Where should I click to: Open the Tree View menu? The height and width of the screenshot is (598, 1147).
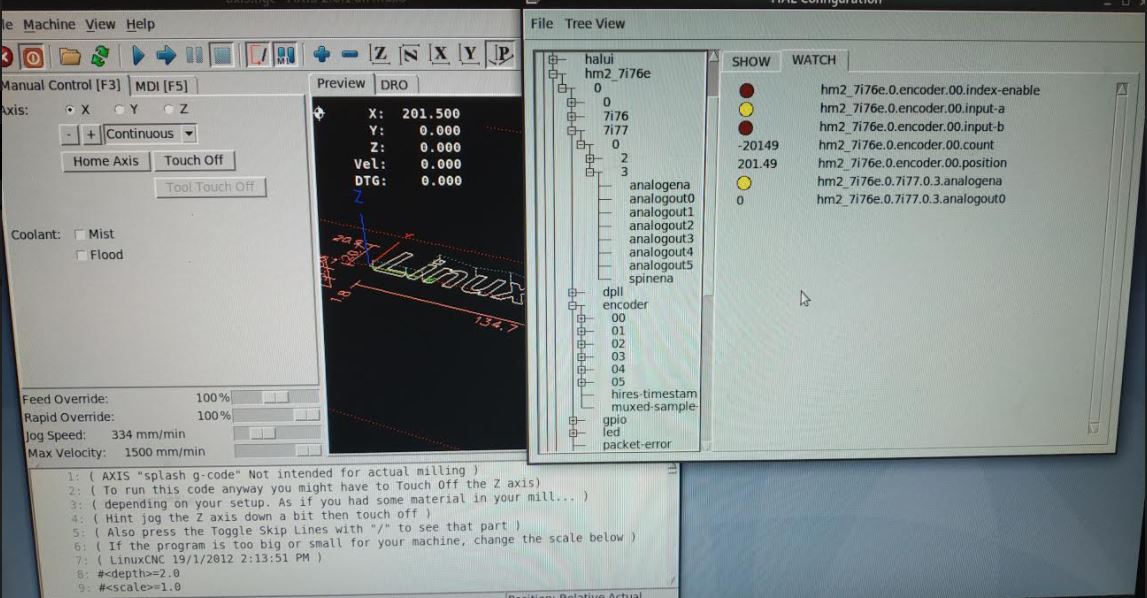(595, 23)
